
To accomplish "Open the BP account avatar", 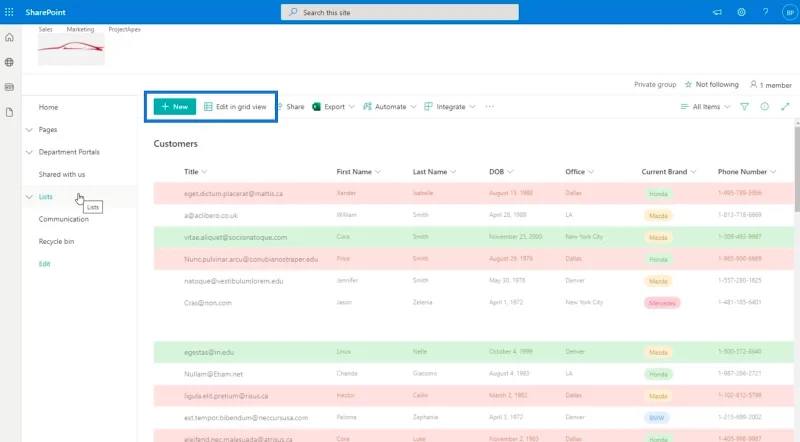I will tap(790, 12).
